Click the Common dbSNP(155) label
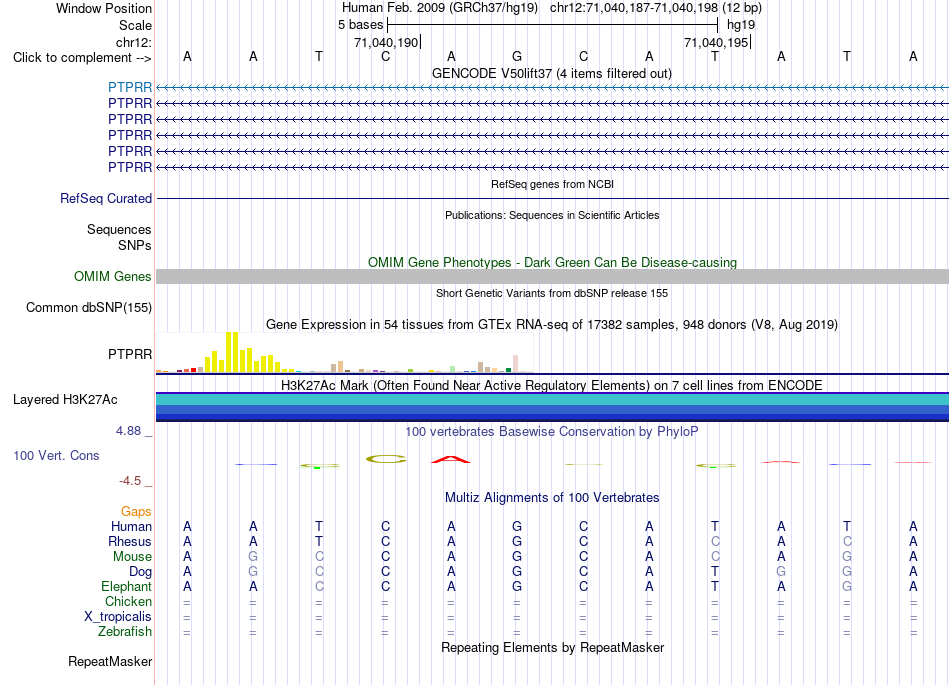Image resolution: width=950 pixels, height=685 pixels. [x=88, y=308]
